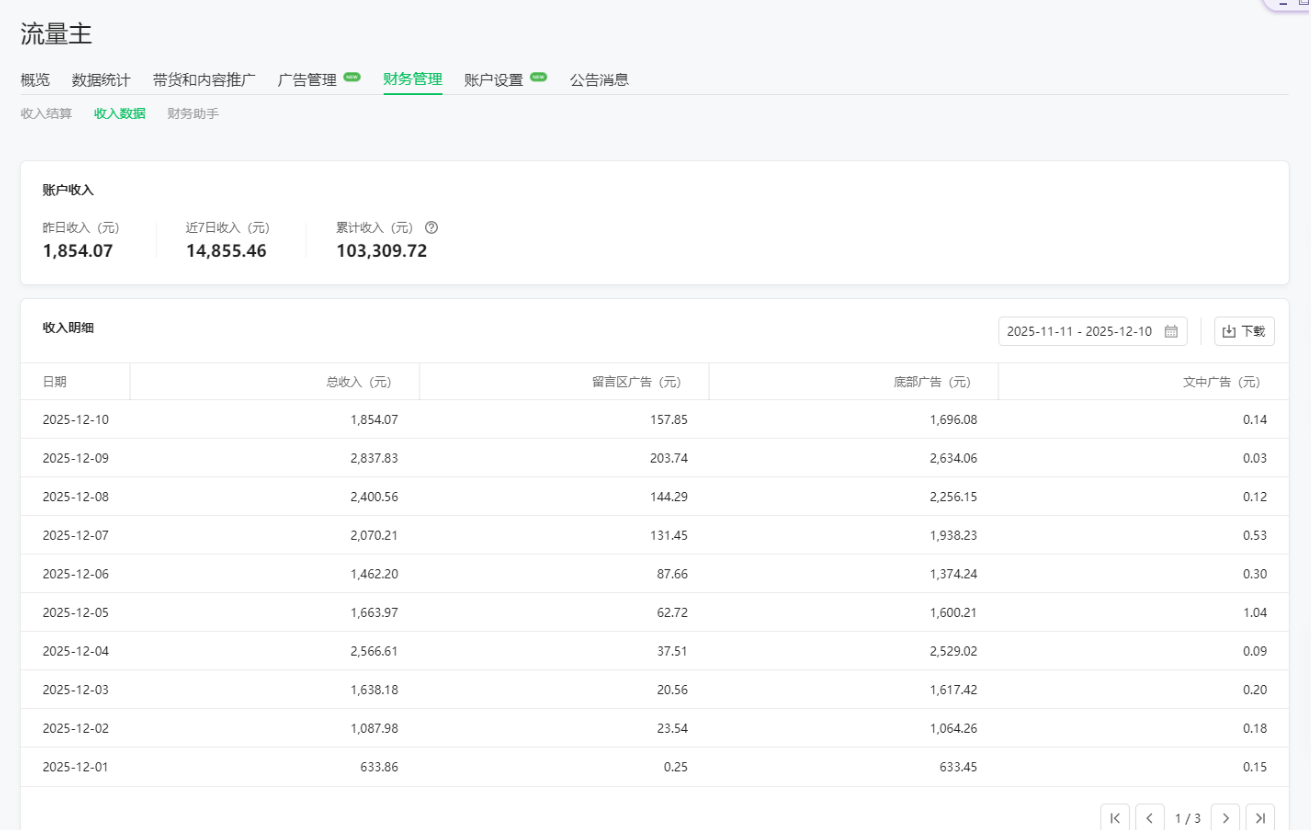Open the 账户设置 tab
The height and width of the screenshot is (830, 1311).
[494, 80]
